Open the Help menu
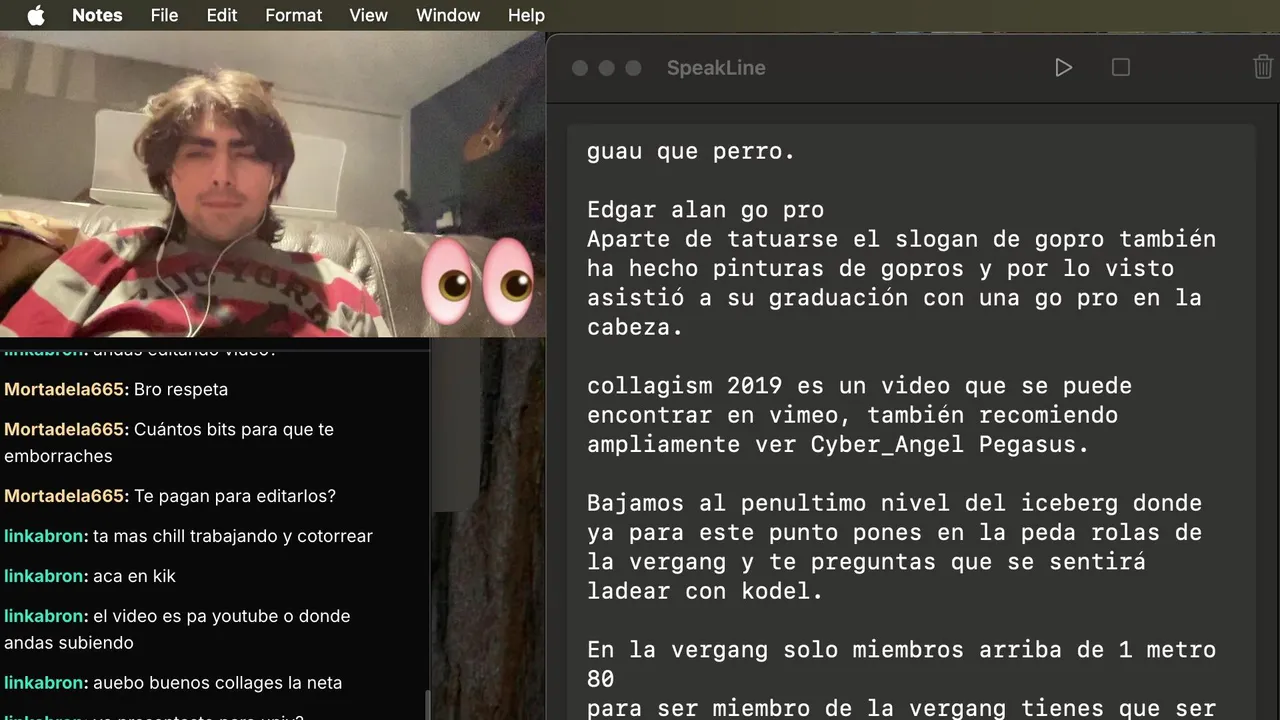Image resolution: width=1280 pixels, height=720 pixels. (526, 15)
